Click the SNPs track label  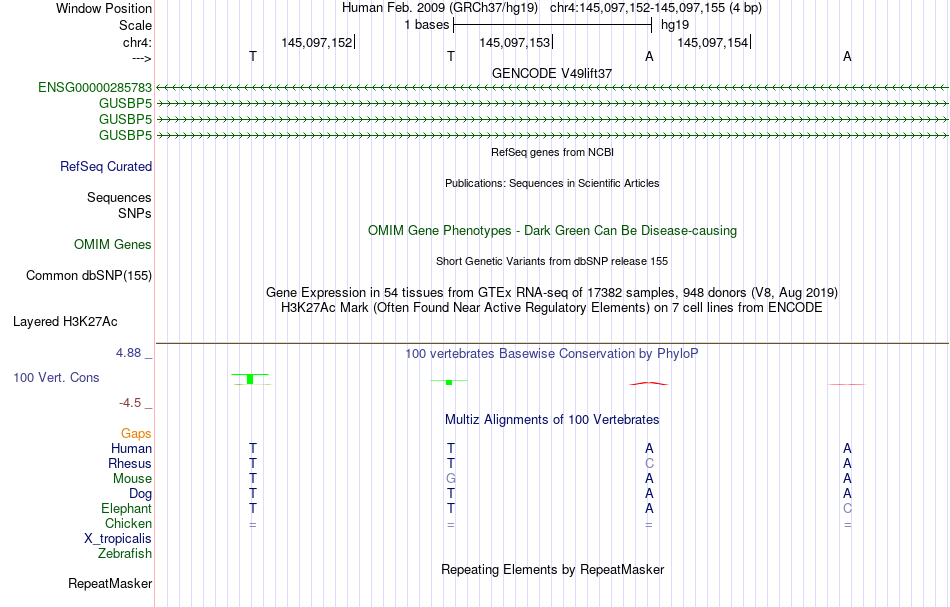(x=135, y=213)
